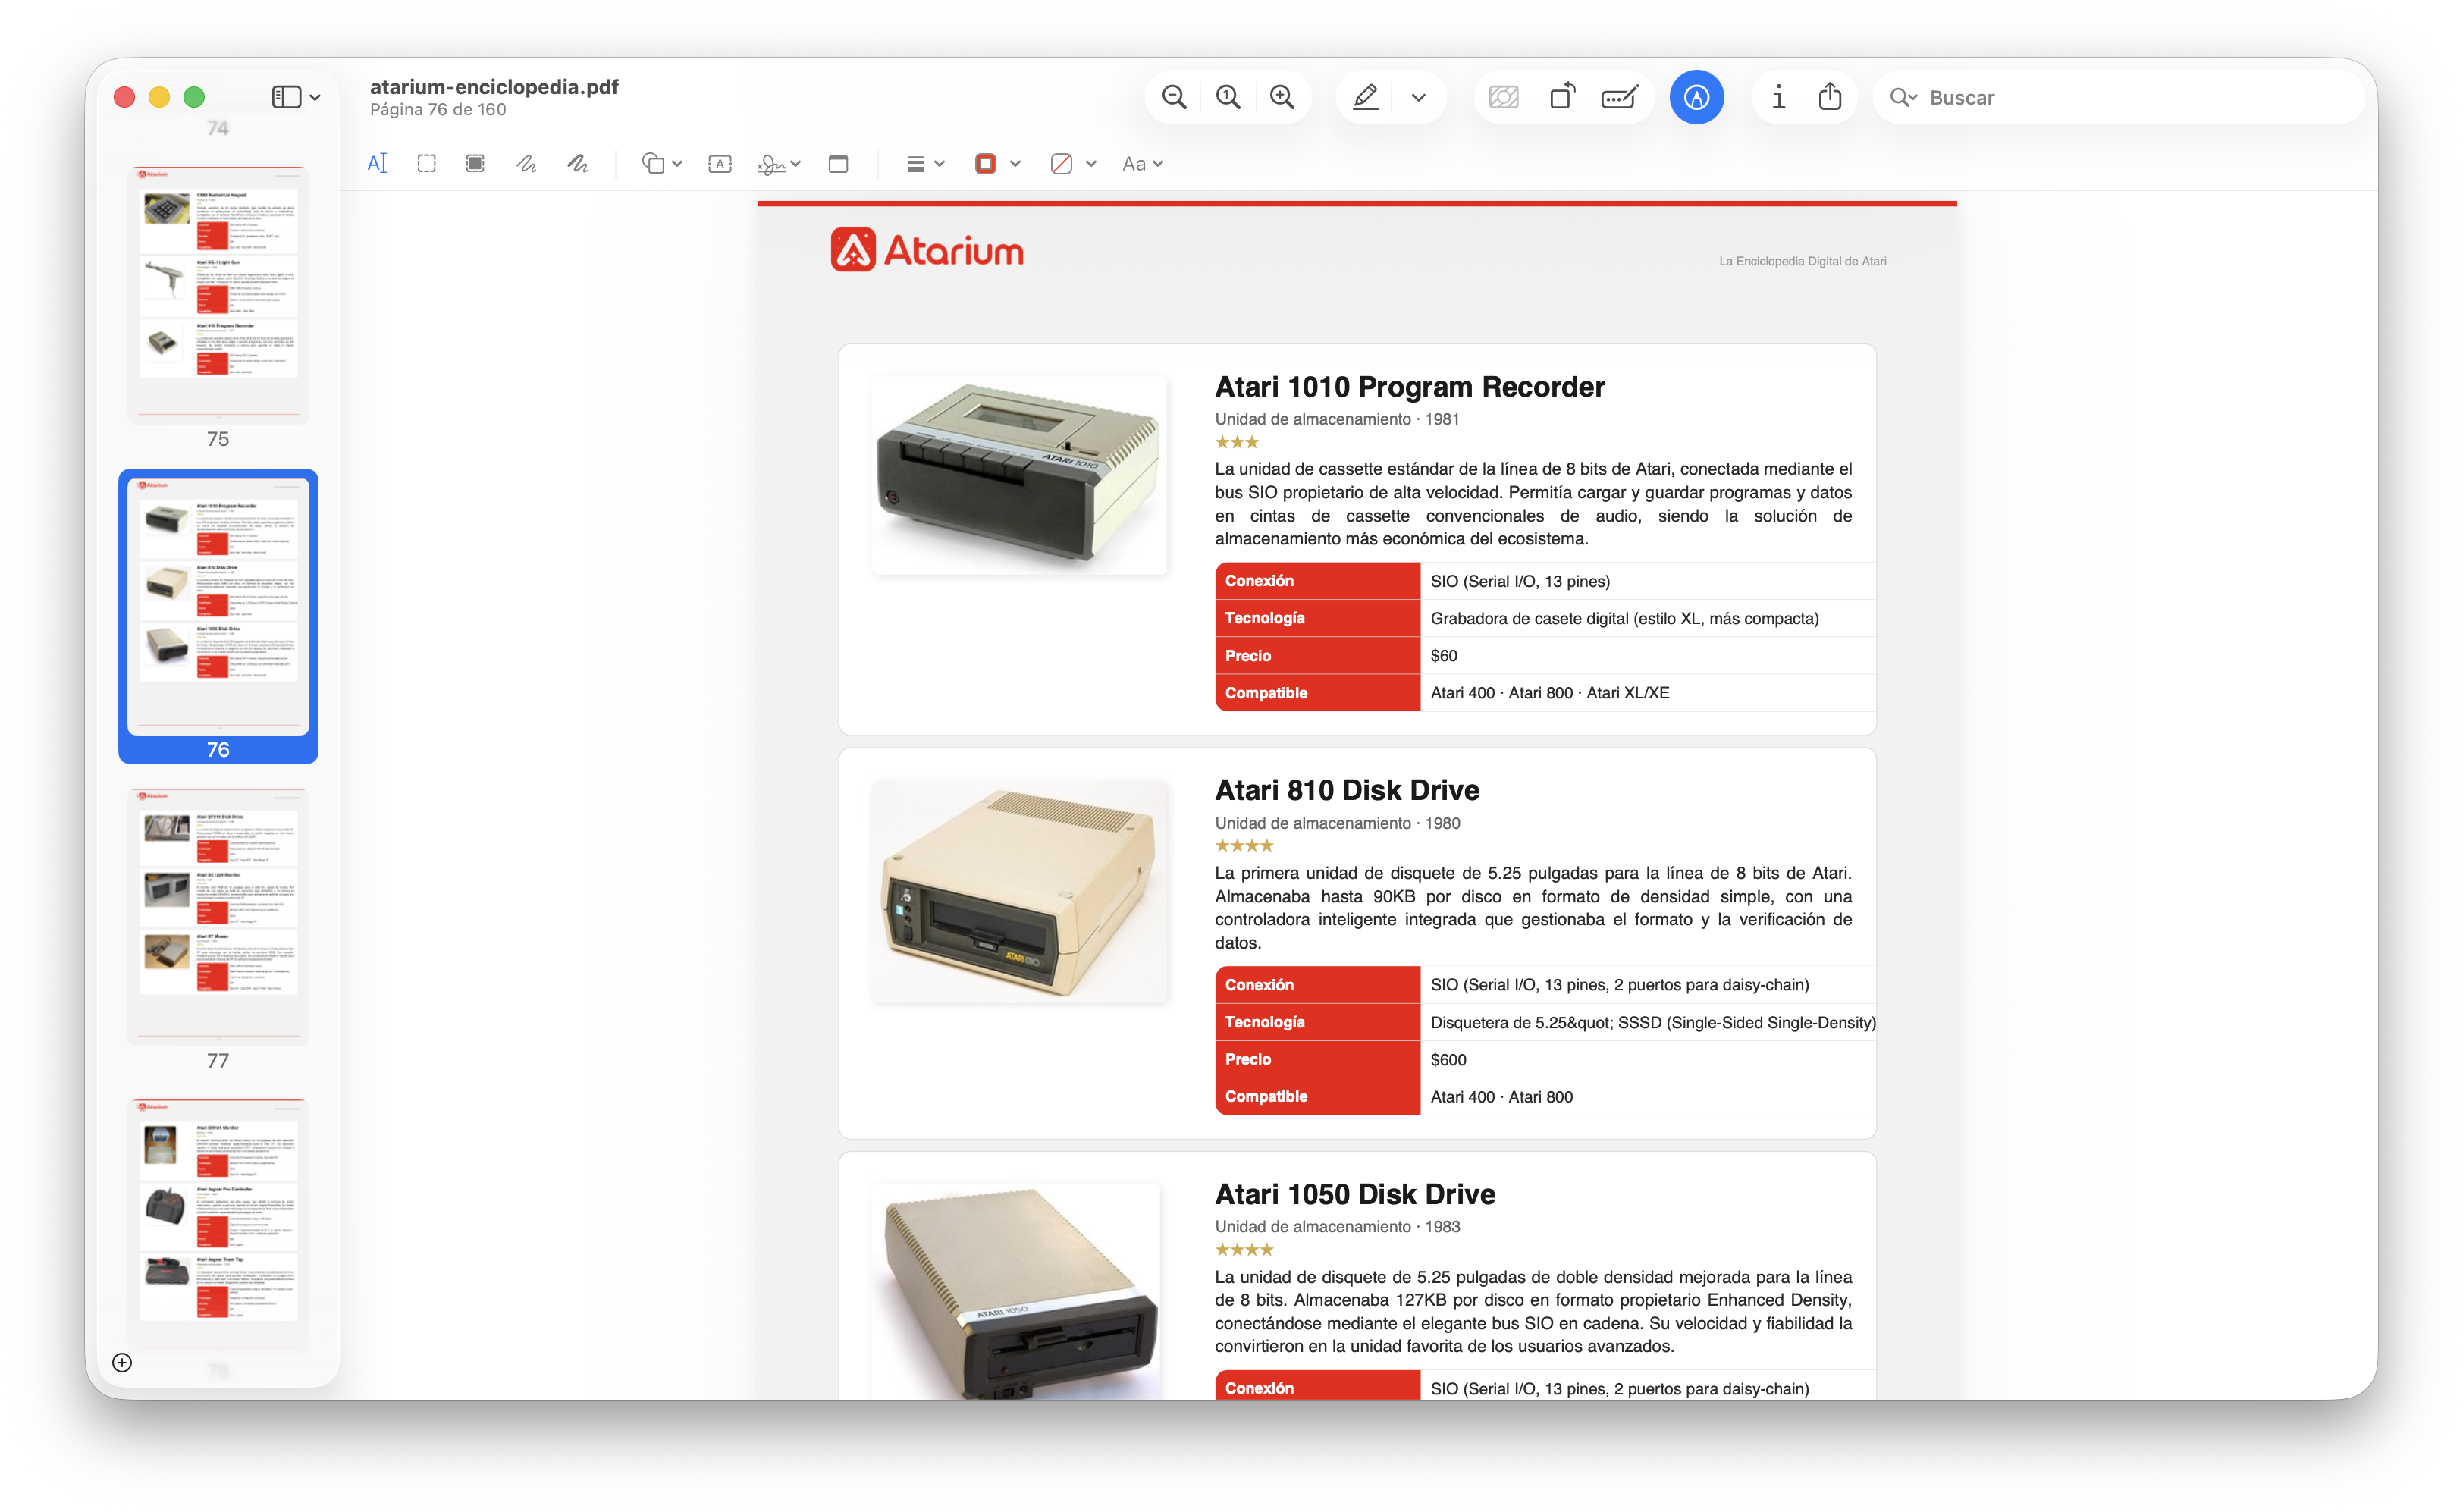Click 'Atari 400 · Atari 800 · Atari XL/XE'
The height and width of the screenshot is (1512, 2463).
tap(1549, 692)
